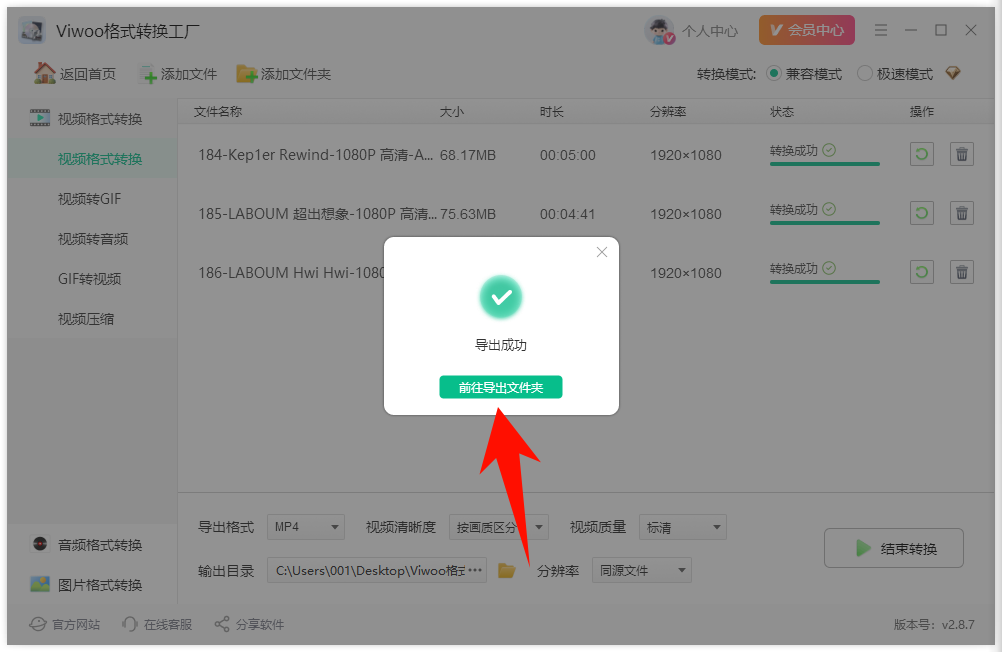Image resolution: width=1002 pixels, height=652 pixels.
Task: Switch to 视频压缩 in sidebar
Action: tap(86, 319)
